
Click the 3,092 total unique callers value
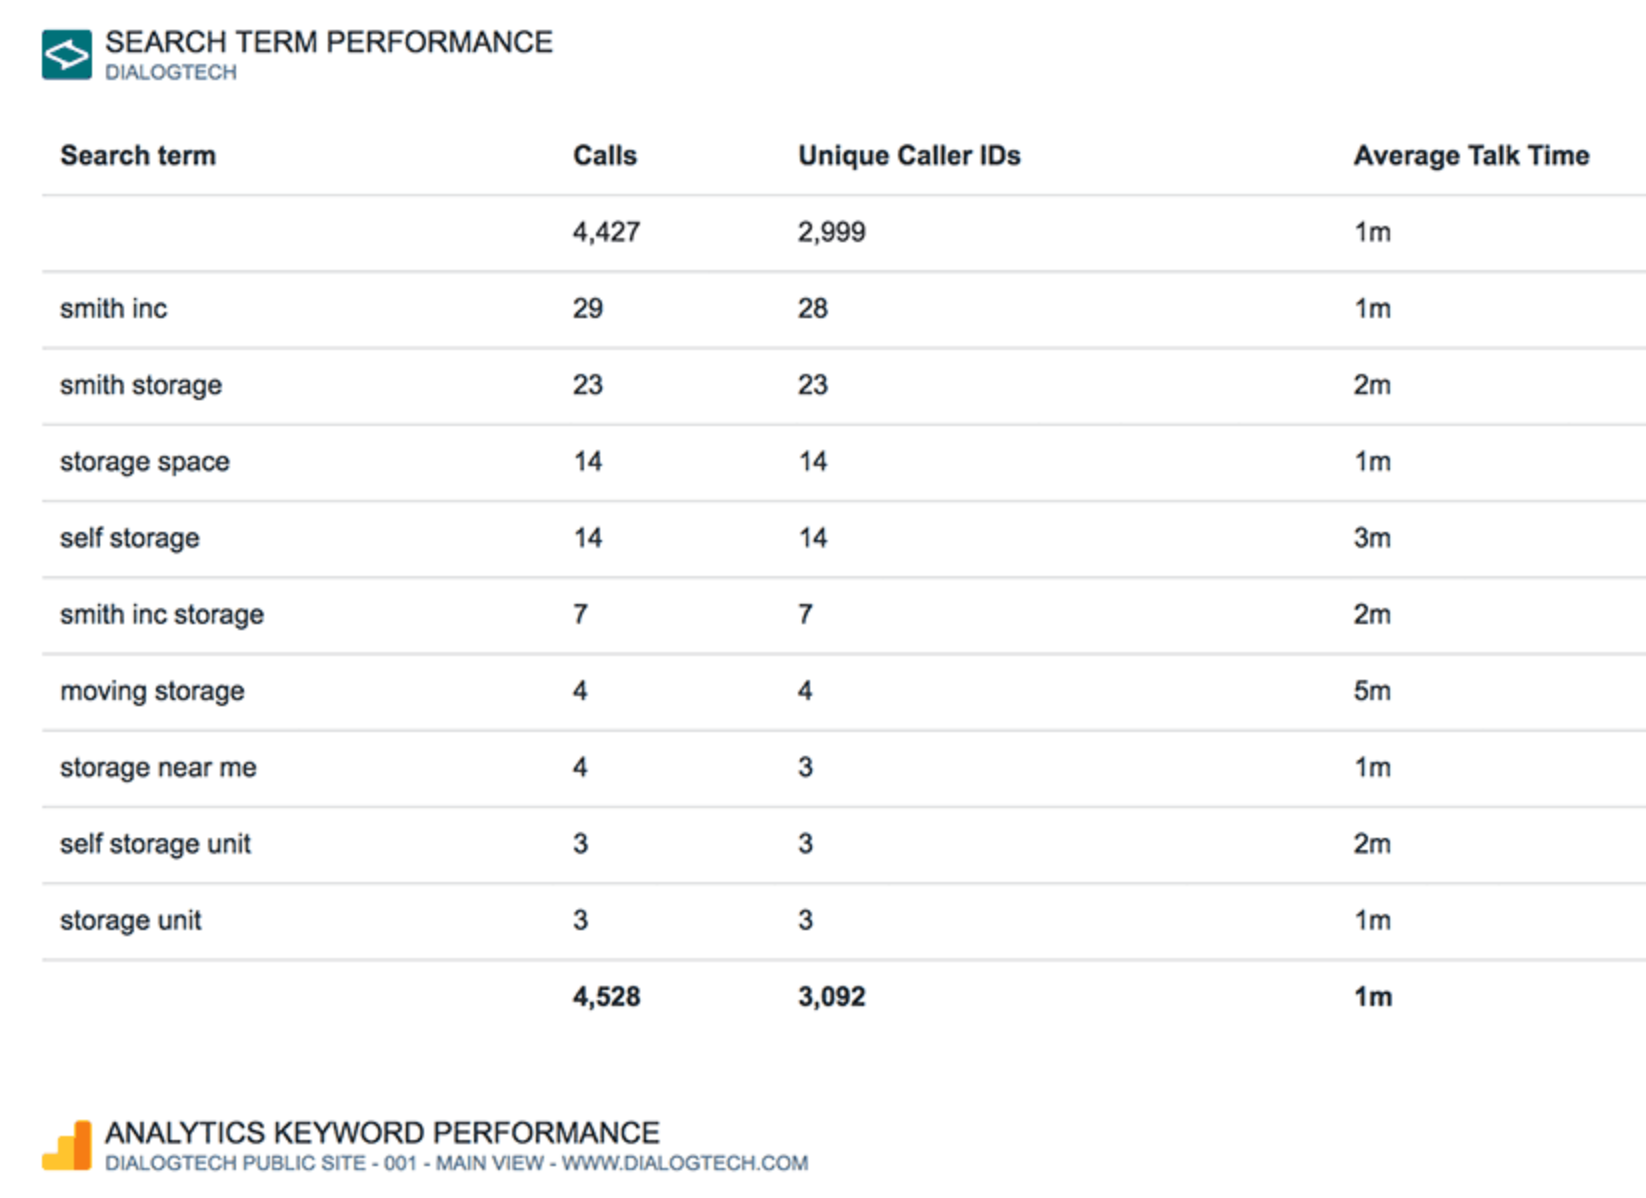click(832, 997)
